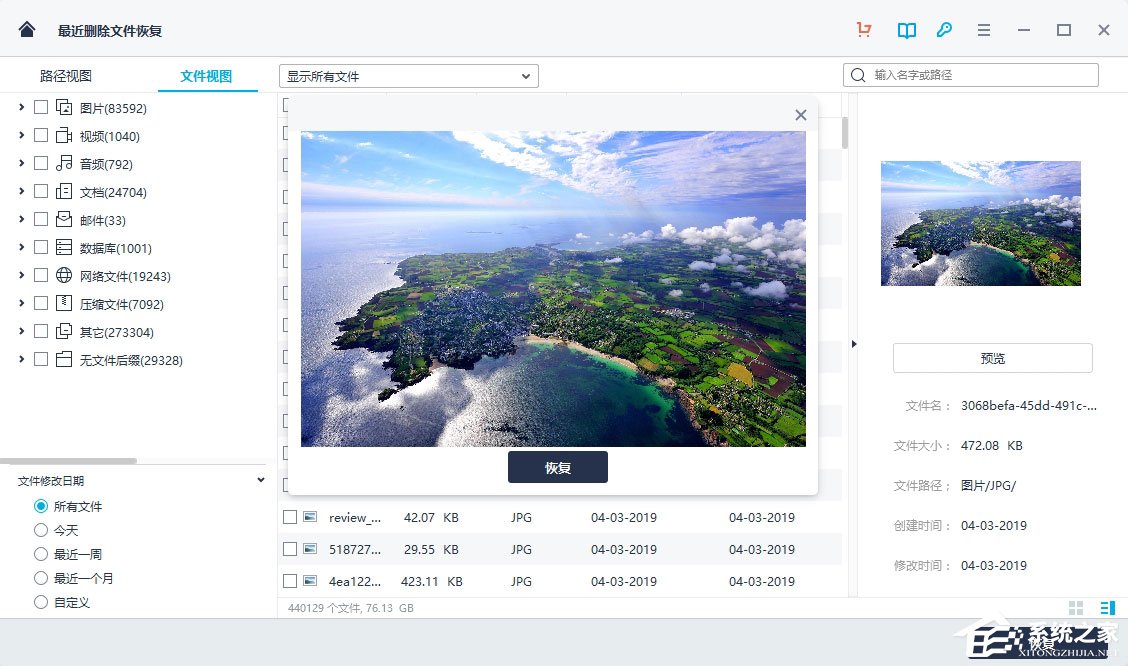Select the 今天 date filter option
Viewport: 1128px width, 666px height.
click(x=41, y=530)
